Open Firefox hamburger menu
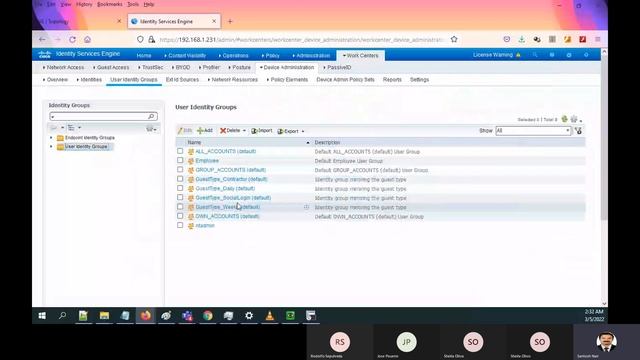The height and width of the screenshot is (360, 640). click(598, 39)
